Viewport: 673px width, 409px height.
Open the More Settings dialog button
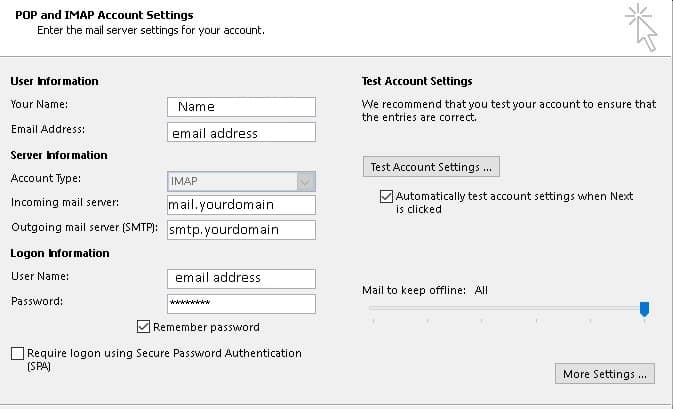point(605,374)
